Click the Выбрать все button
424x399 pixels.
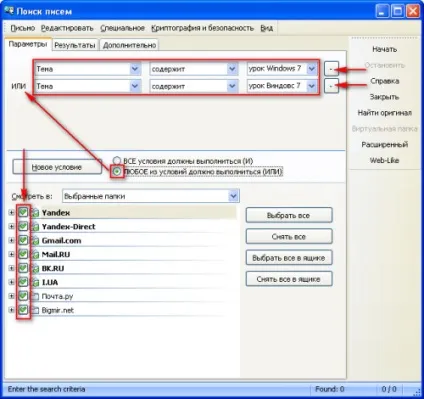(289, 215)
